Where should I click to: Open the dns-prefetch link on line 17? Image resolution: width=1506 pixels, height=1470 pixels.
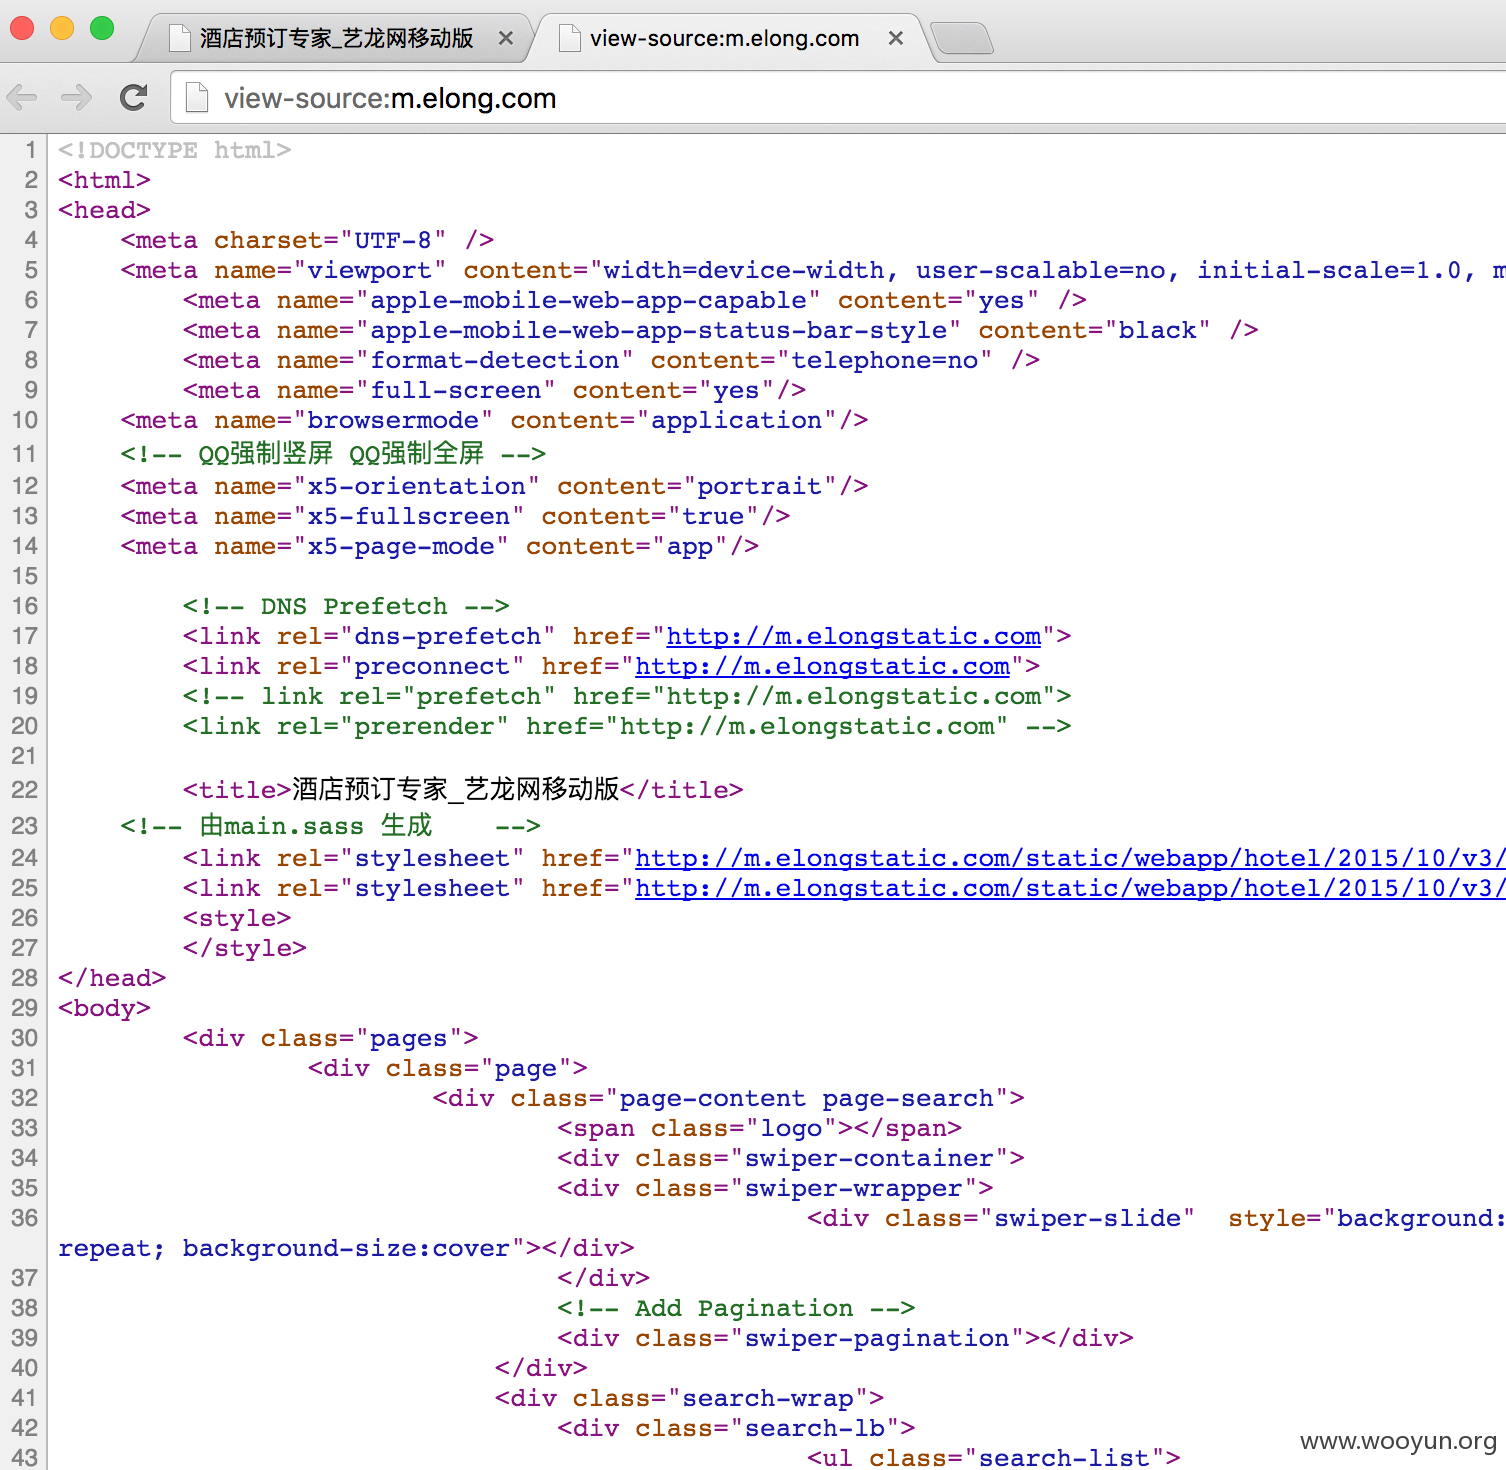point(854,636)
